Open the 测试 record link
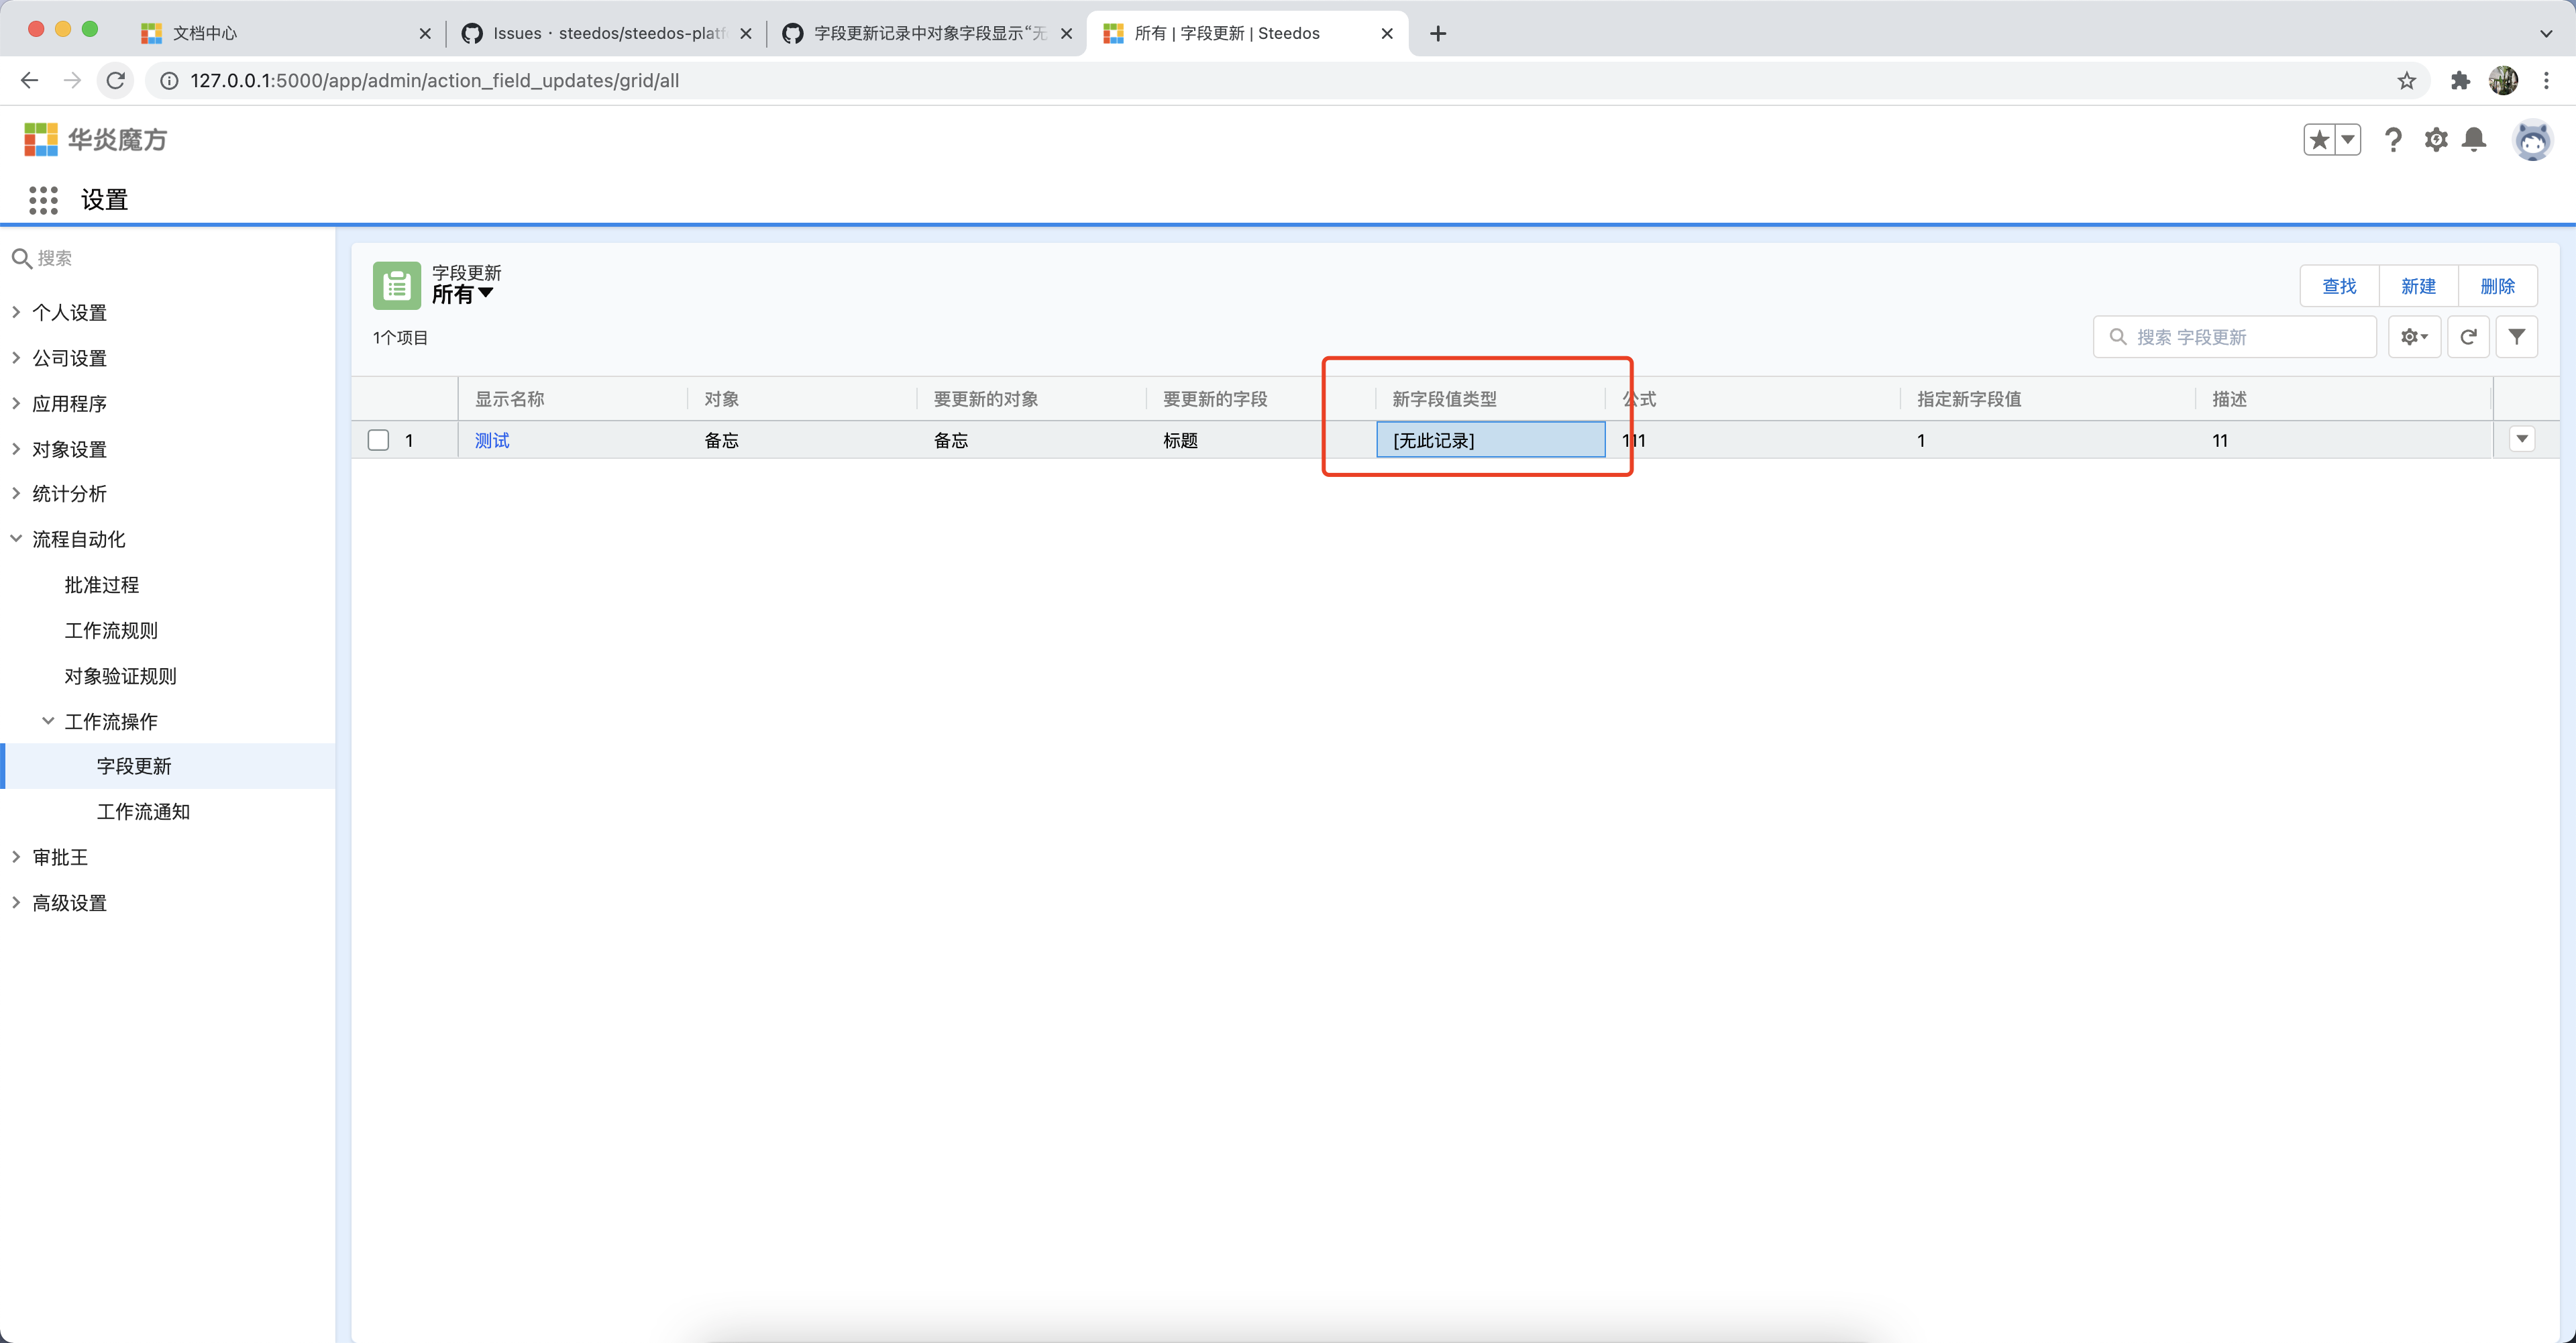2576x1343 pixels. 491,440
